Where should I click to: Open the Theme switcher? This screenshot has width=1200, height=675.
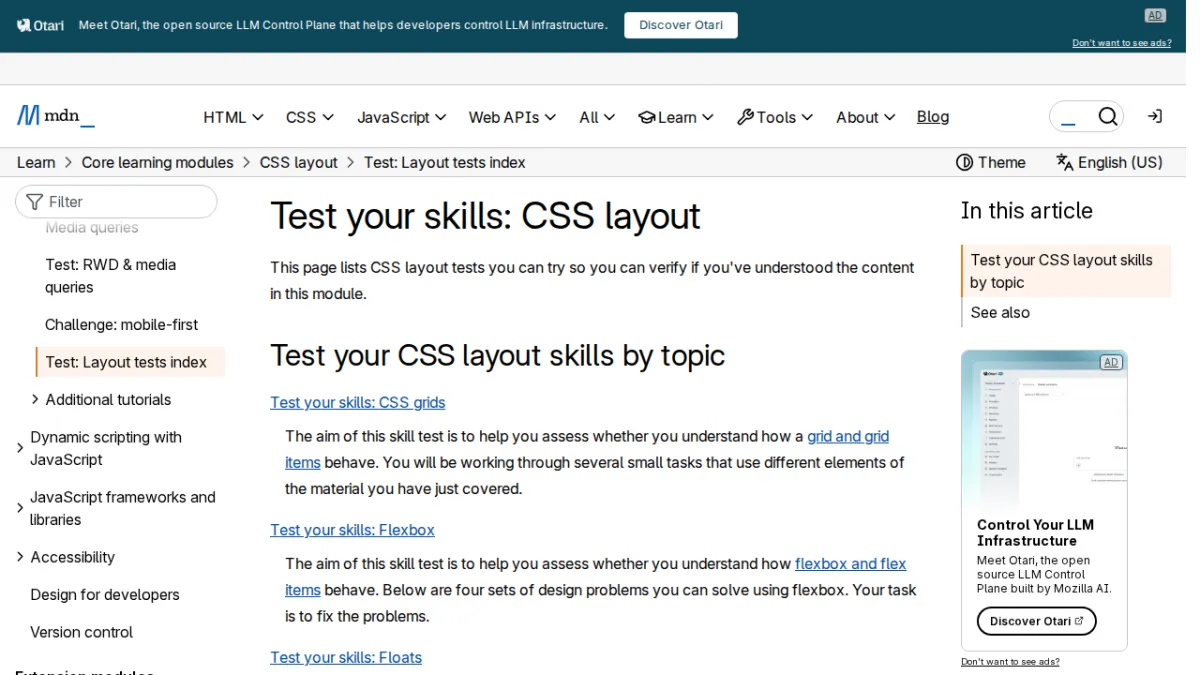(x=991, y=162)
